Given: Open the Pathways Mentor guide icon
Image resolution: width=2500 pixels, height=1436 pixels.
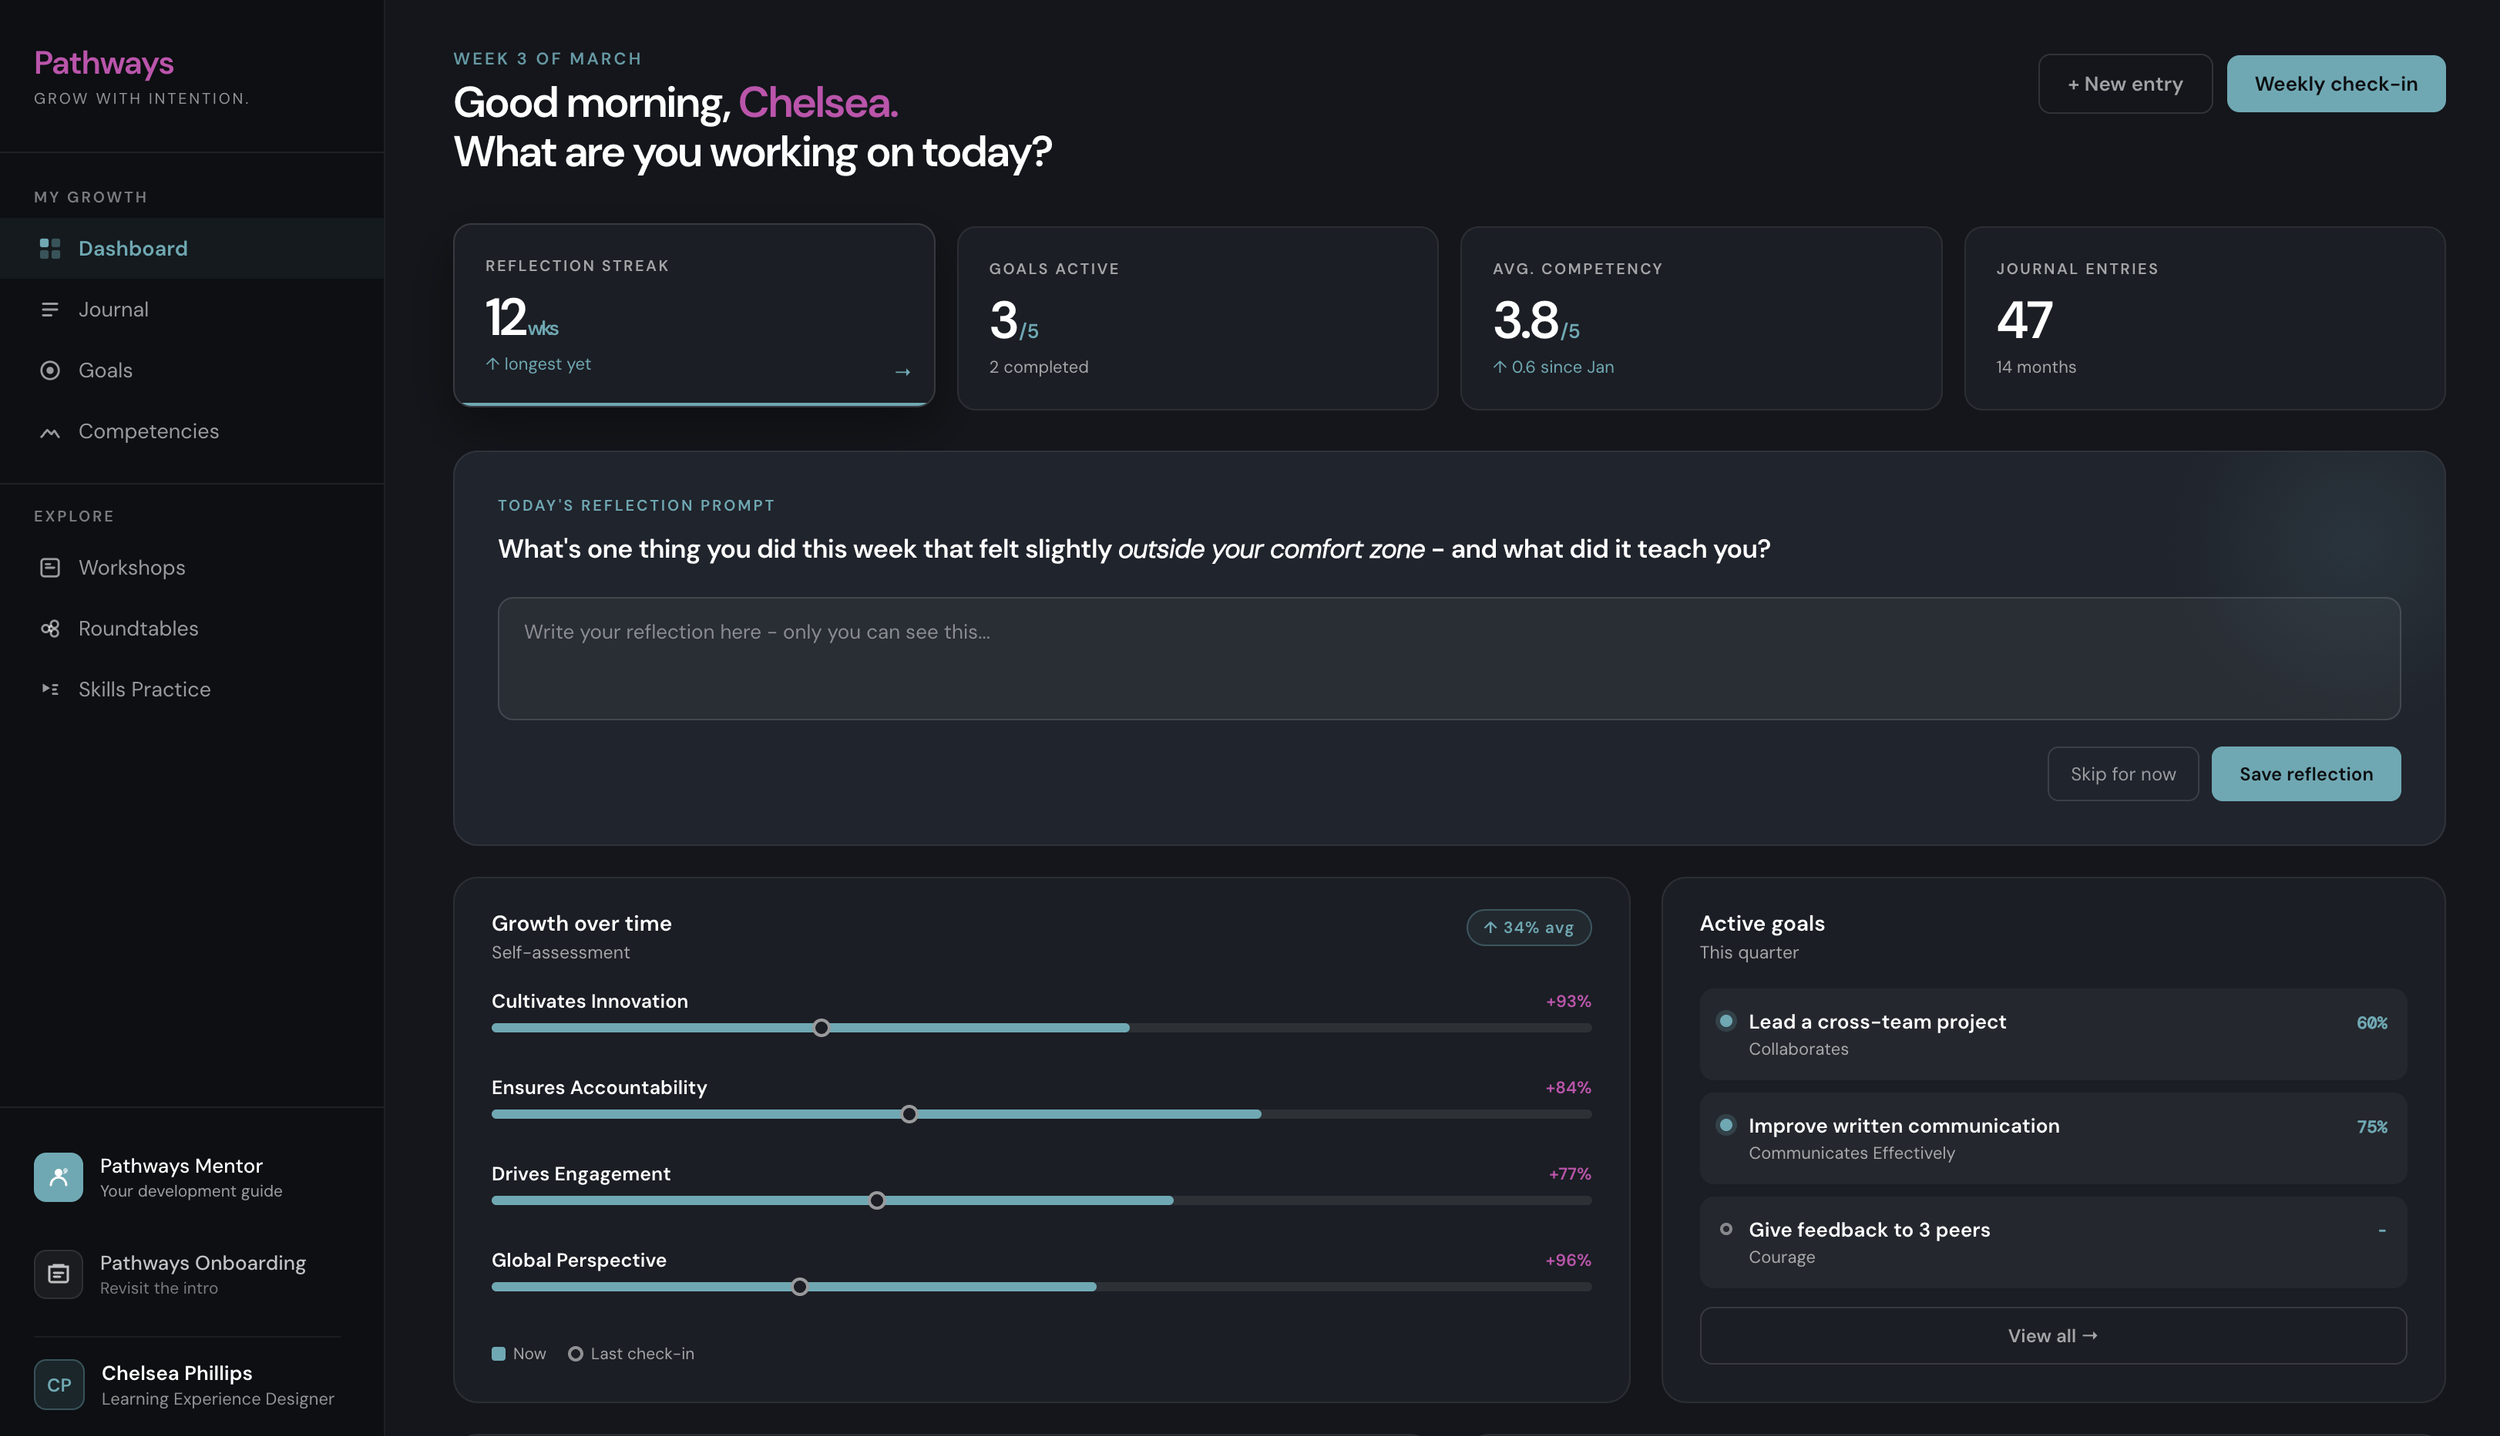Looking at the screenshot, I should click(x=58, y=1177).
